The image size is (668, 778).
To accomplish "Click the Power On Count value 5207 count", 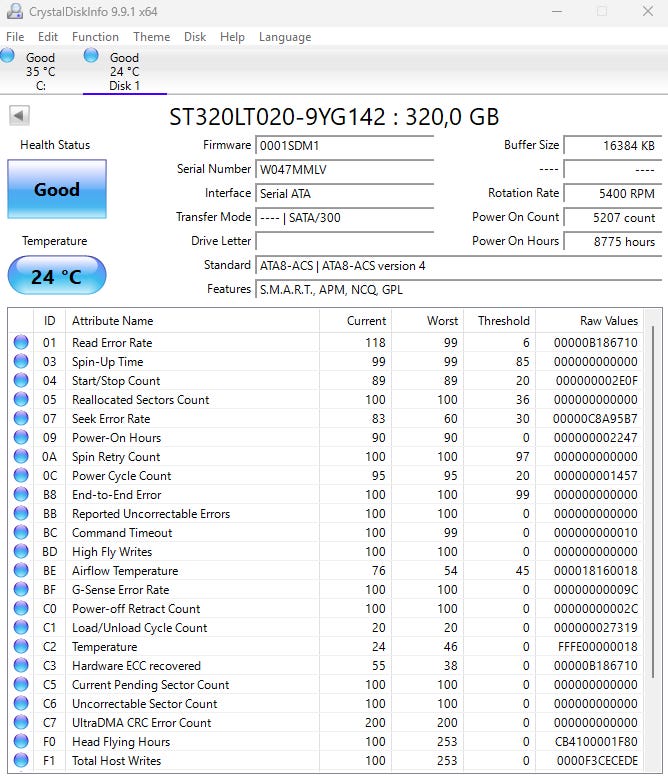I will pos(613,217).
